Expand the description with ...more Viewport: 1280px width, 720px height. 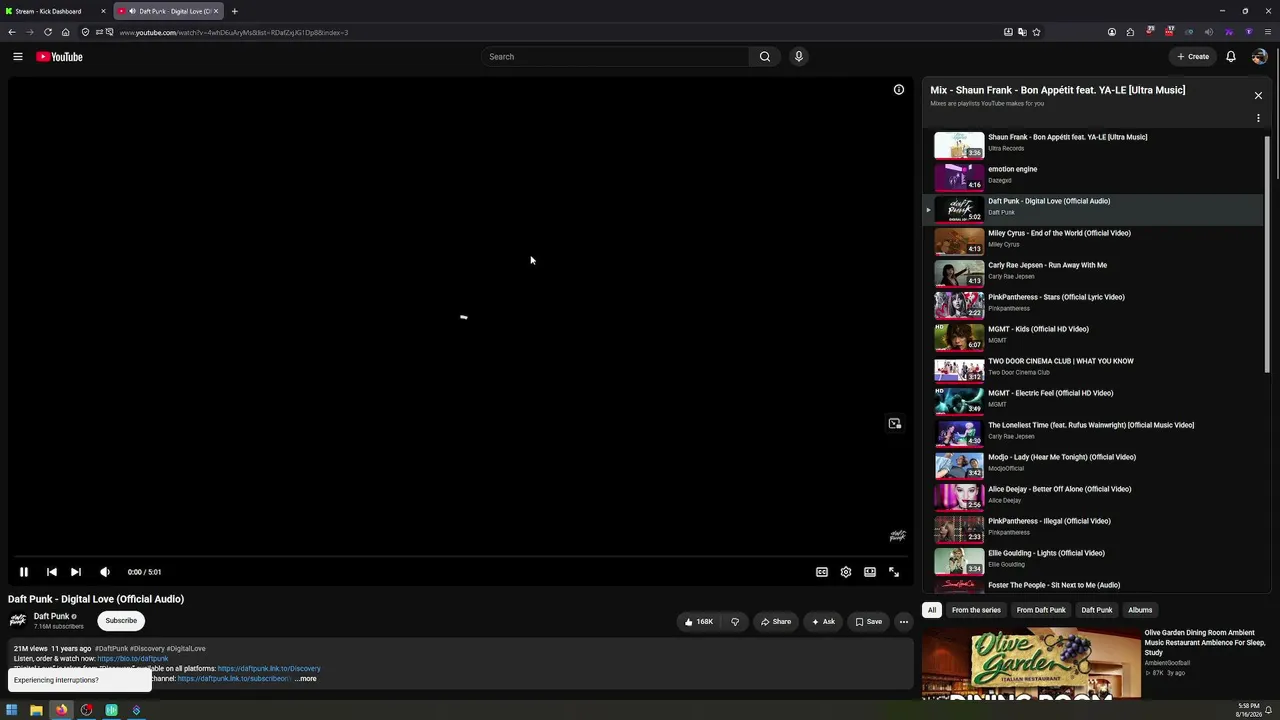(x=305, y=679)
